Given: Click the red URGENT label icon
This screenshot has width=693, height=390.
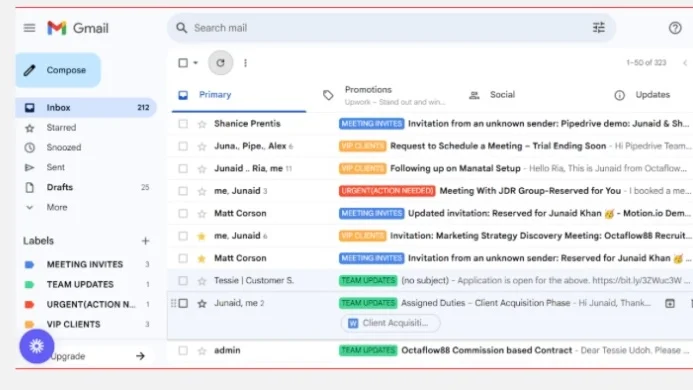Looking at the screenshot, I should (30, 304).
